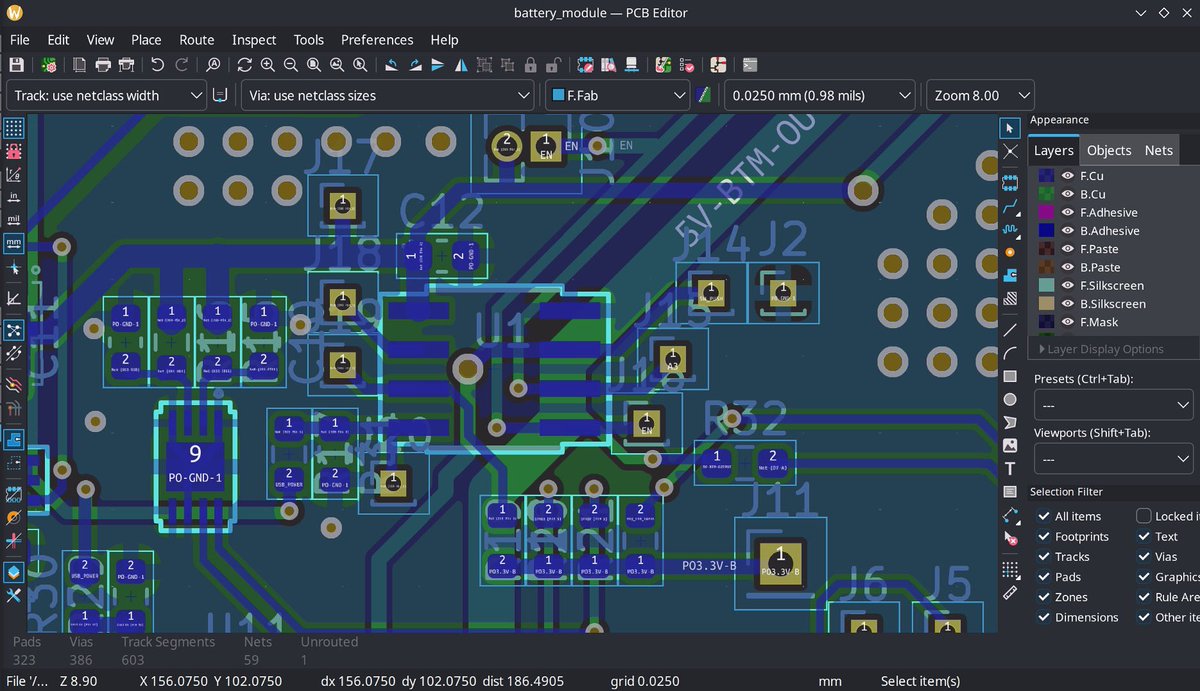1200x691 pixels.
Task: Switch to the Objects tab
Action: tap(1109, 150)
